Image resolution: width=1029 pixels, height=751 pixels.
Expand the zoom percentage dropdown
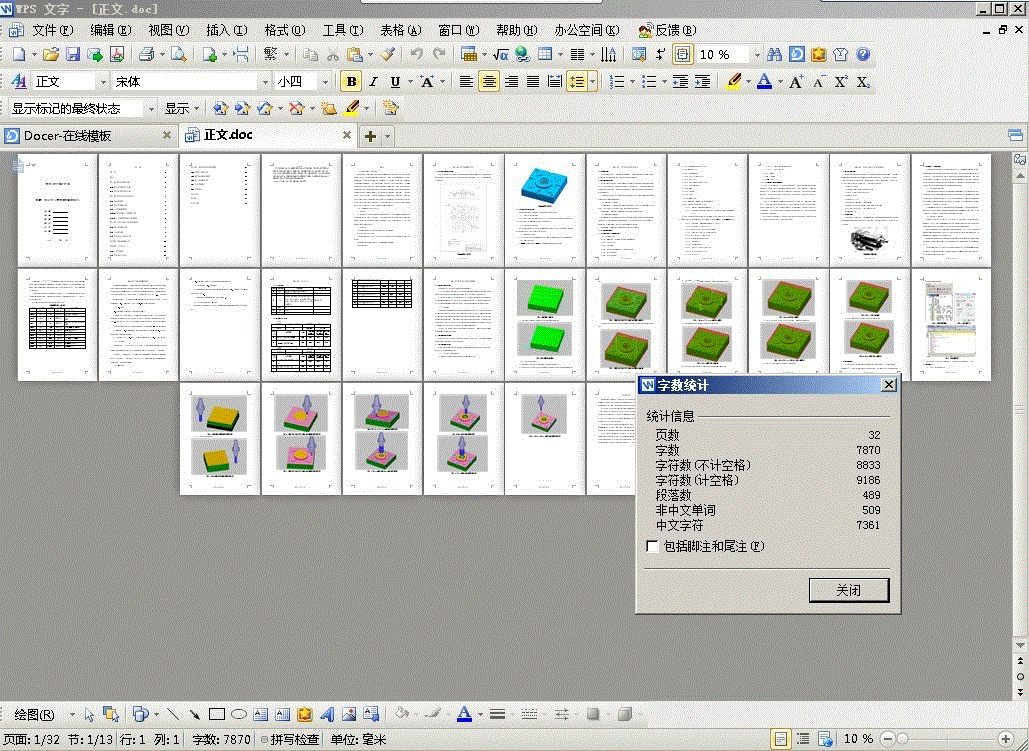point(757,54)
